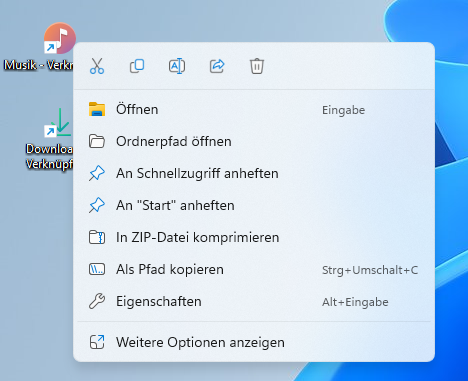
Task: Select An Schnellzugriff anheften
Action: (x=254, y=173)
